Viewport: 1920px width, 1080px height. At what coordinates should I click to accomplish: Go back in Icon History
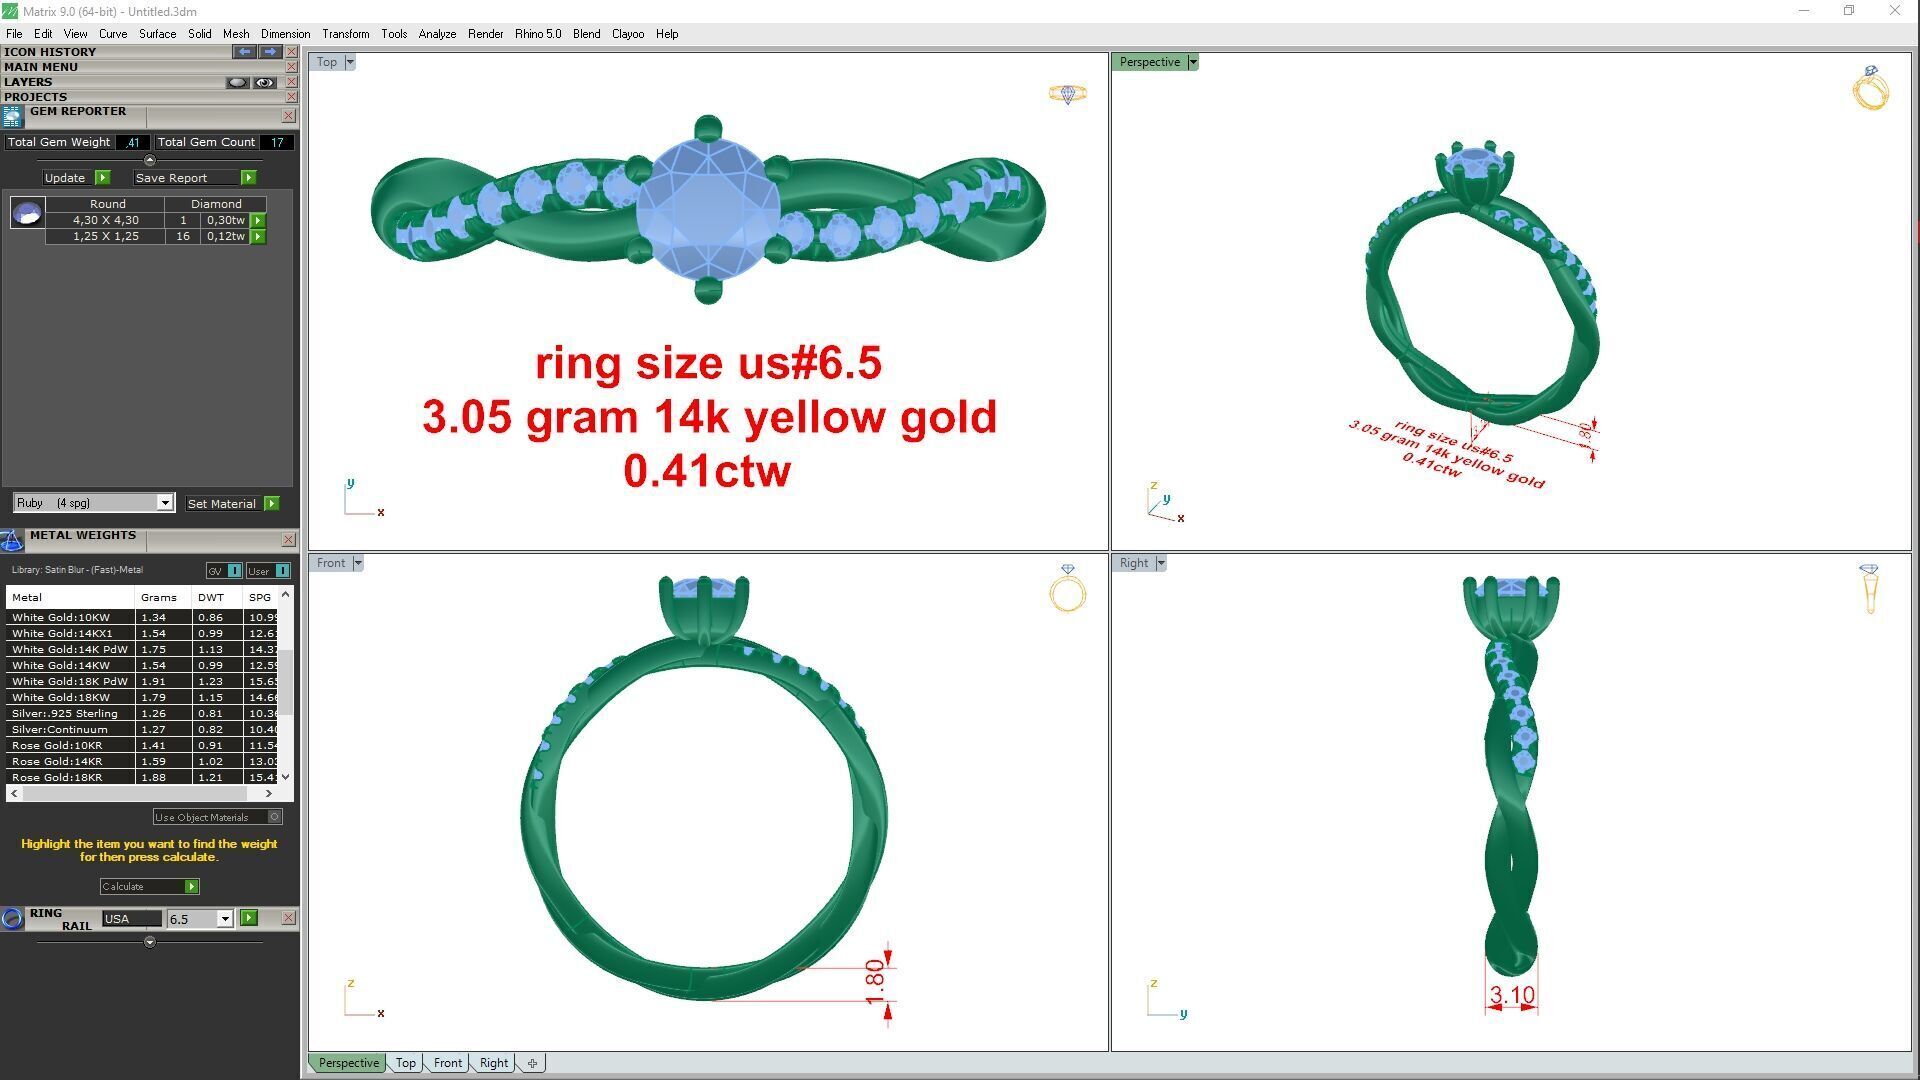click(x=244, y=51)
